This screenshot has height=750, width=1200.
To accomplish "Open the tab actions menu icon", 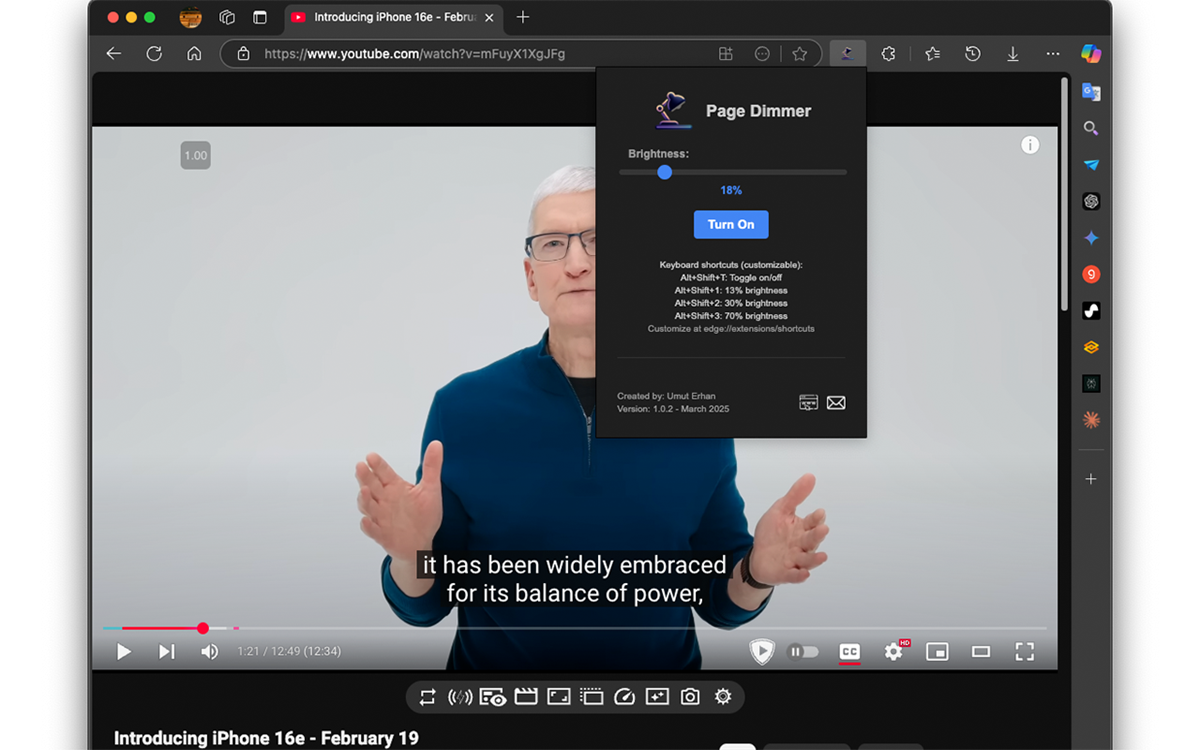I will point(260,17).
